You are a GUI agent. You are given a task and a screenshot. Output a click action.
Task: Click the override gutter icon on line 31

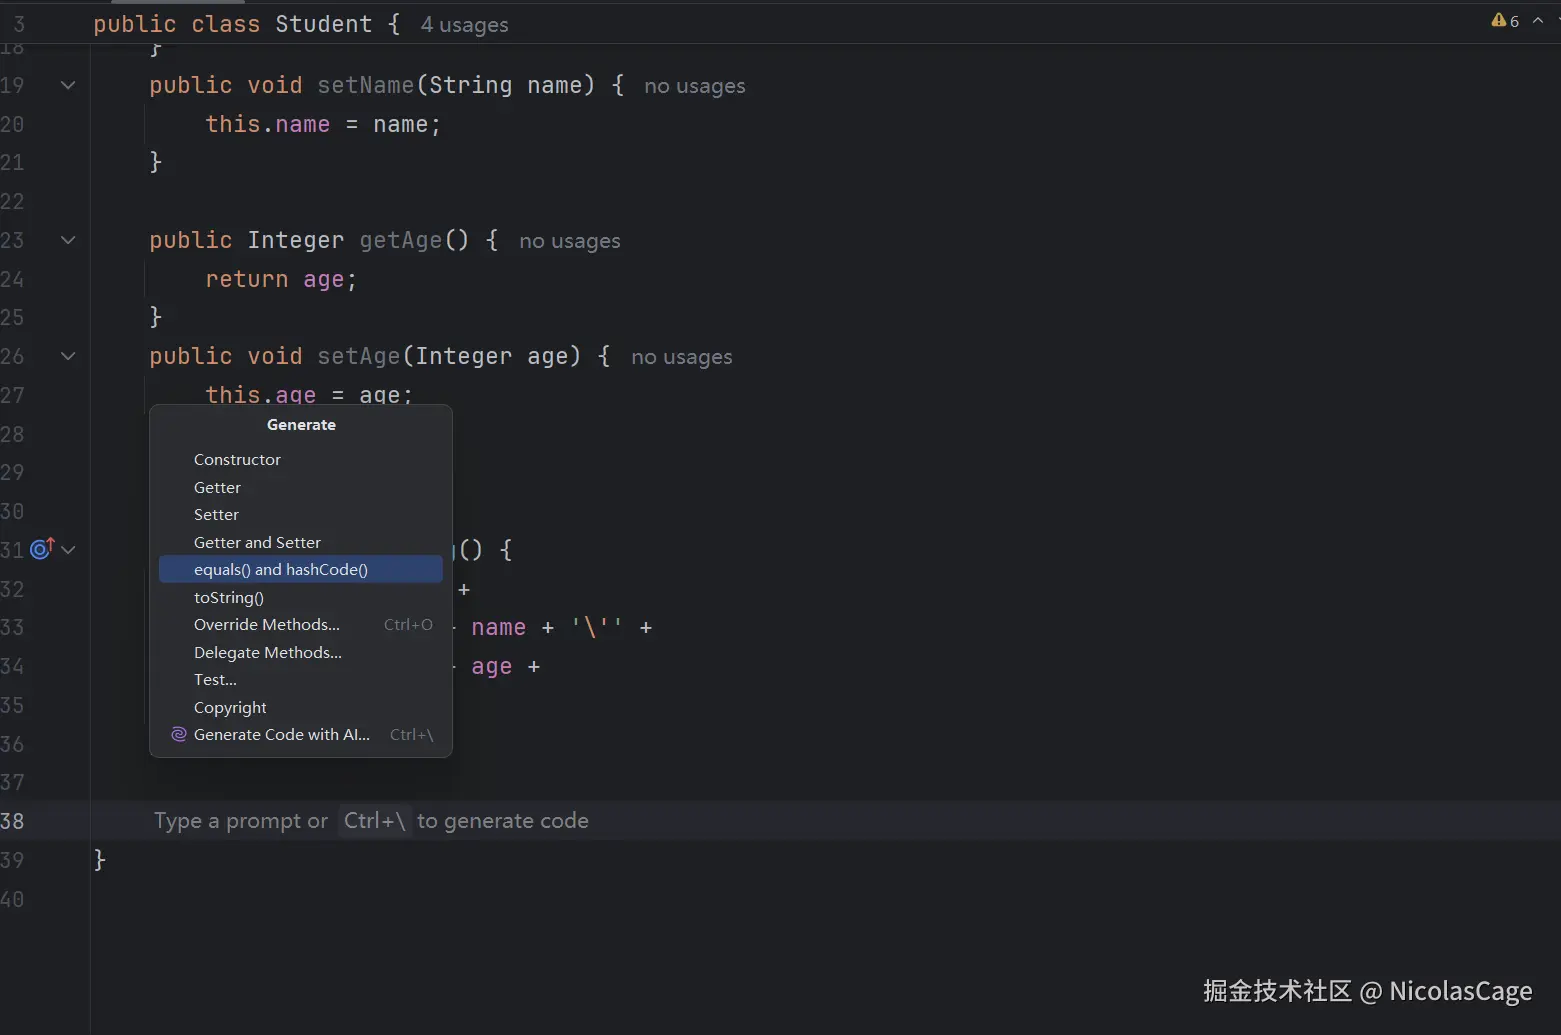(x=42, y=548)
